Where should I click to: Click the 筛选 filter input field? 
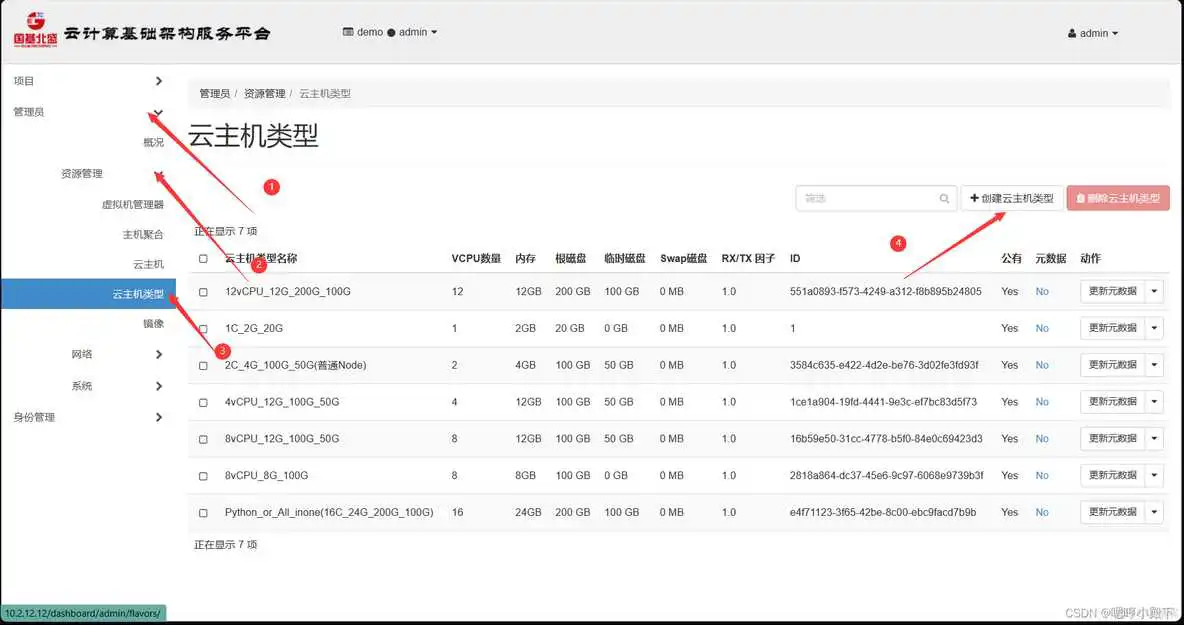coord(870,197)
